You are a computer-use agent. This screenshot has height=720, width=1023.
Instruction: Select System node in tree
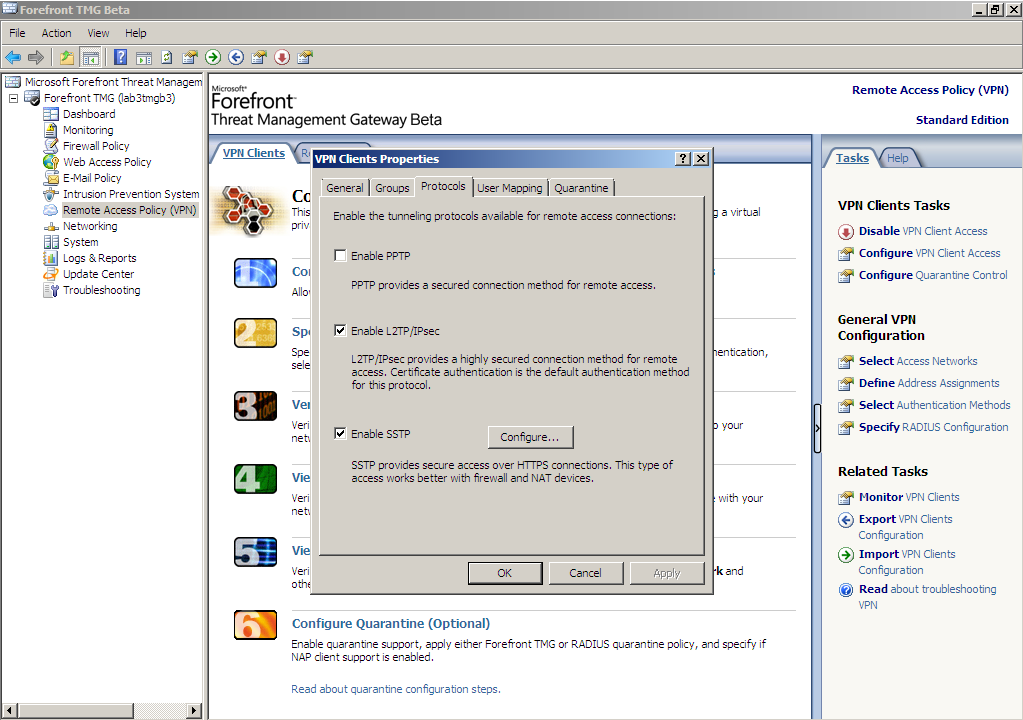[x=81, y=242]
